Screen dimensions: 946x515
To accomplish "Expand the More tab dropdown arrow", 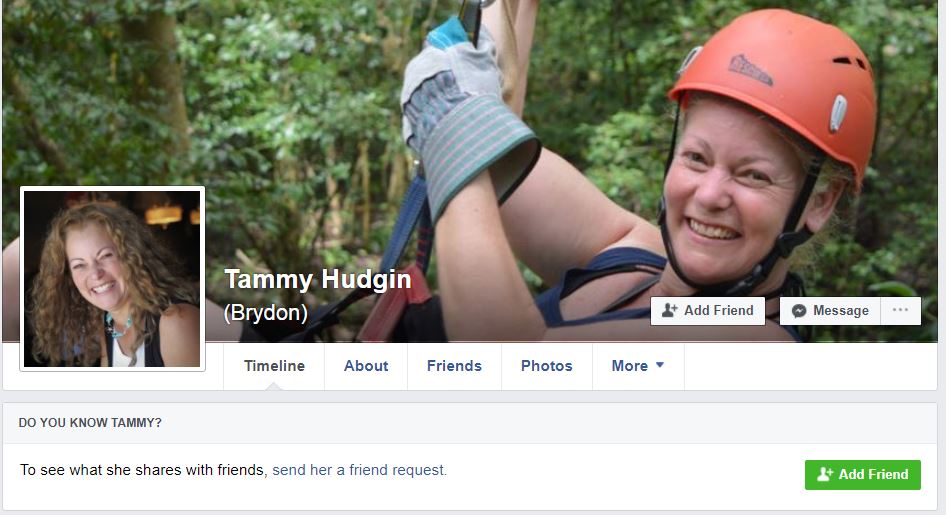I will [659, 365].
